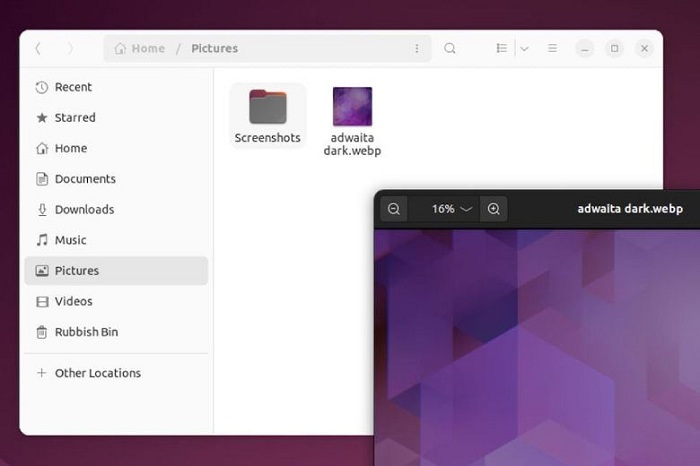Go back with the Files back arrow
This screenshot has width=700, height=466.
coord(38,48)
